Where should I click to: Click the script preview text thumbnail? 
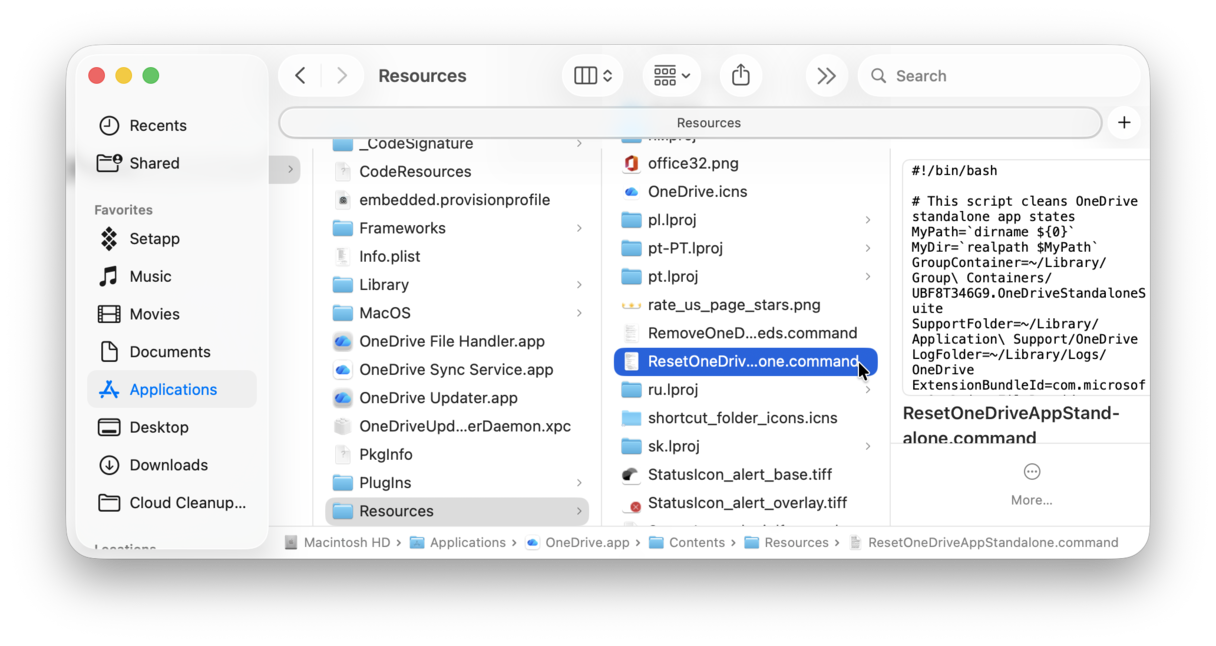tap(1024, 278)
